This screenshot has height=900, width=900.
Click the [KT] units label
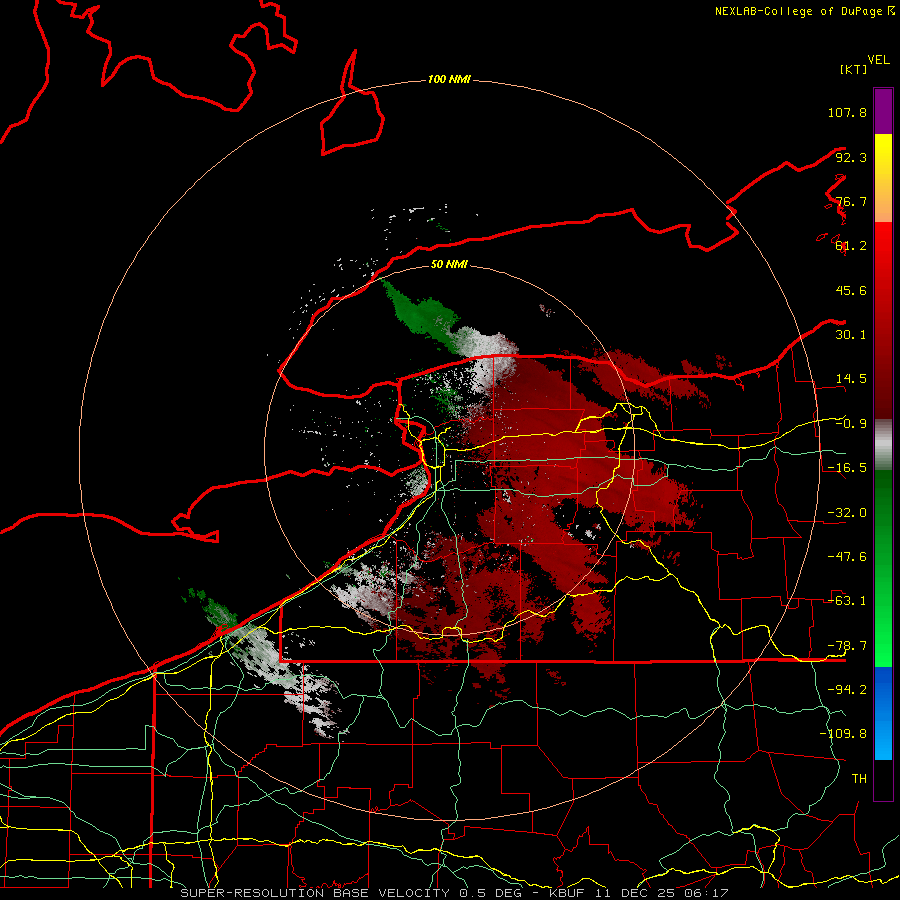[x=853, y=69]
